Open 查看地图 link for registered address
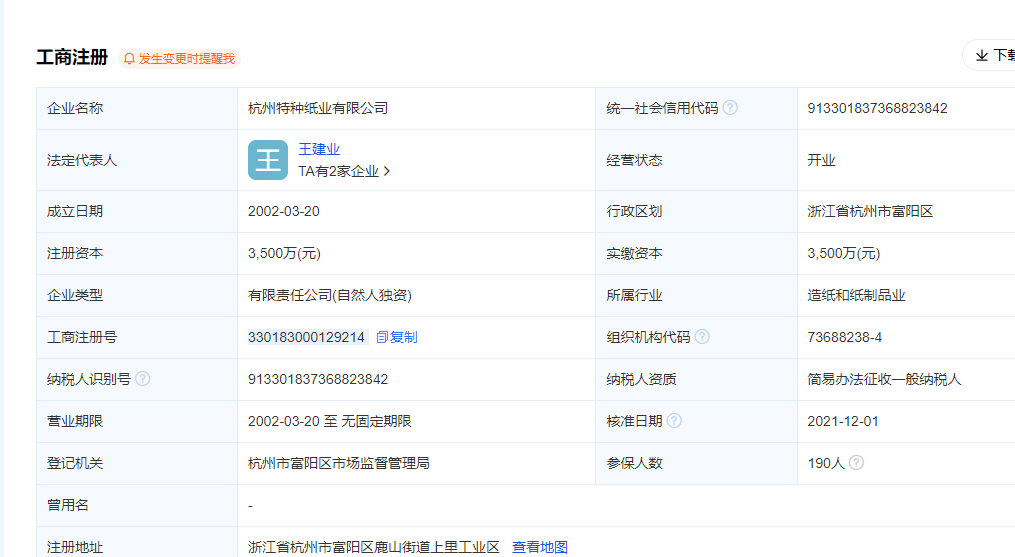The width and height of the screenshot is (1015, 557). (540, 547)
